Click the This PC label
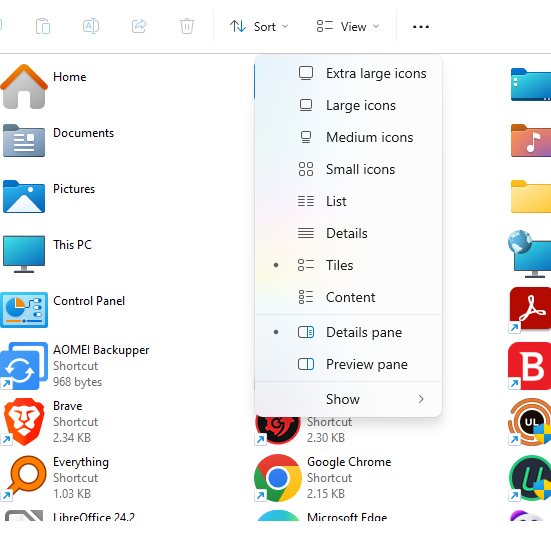This screenshot has width=551, height=533. (x=73, y=245)
